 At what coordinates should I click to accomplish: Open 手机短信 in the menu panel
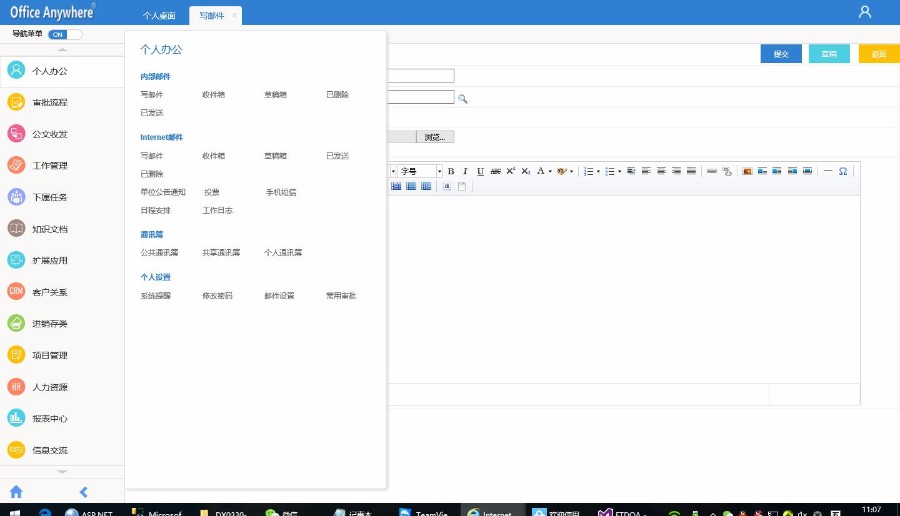(281, 192)
